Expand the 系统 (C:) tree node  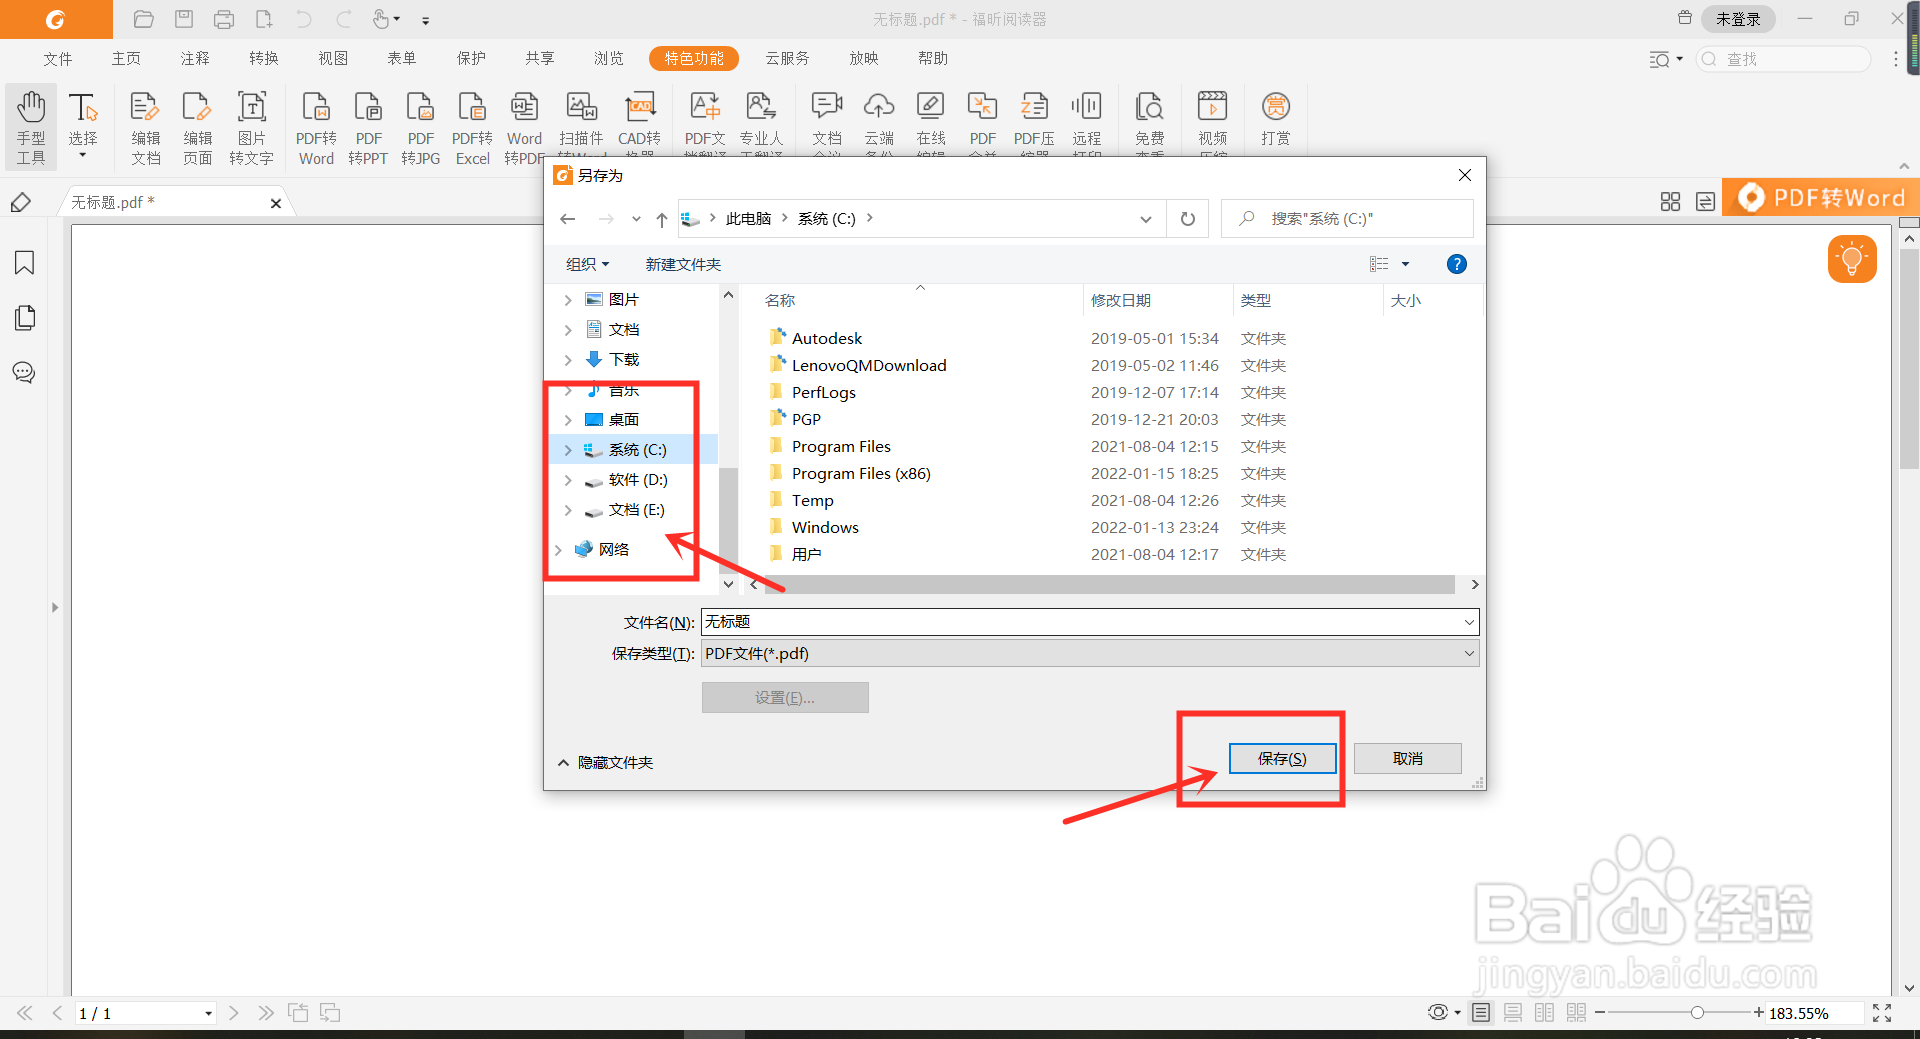click(x=568, y=450)
